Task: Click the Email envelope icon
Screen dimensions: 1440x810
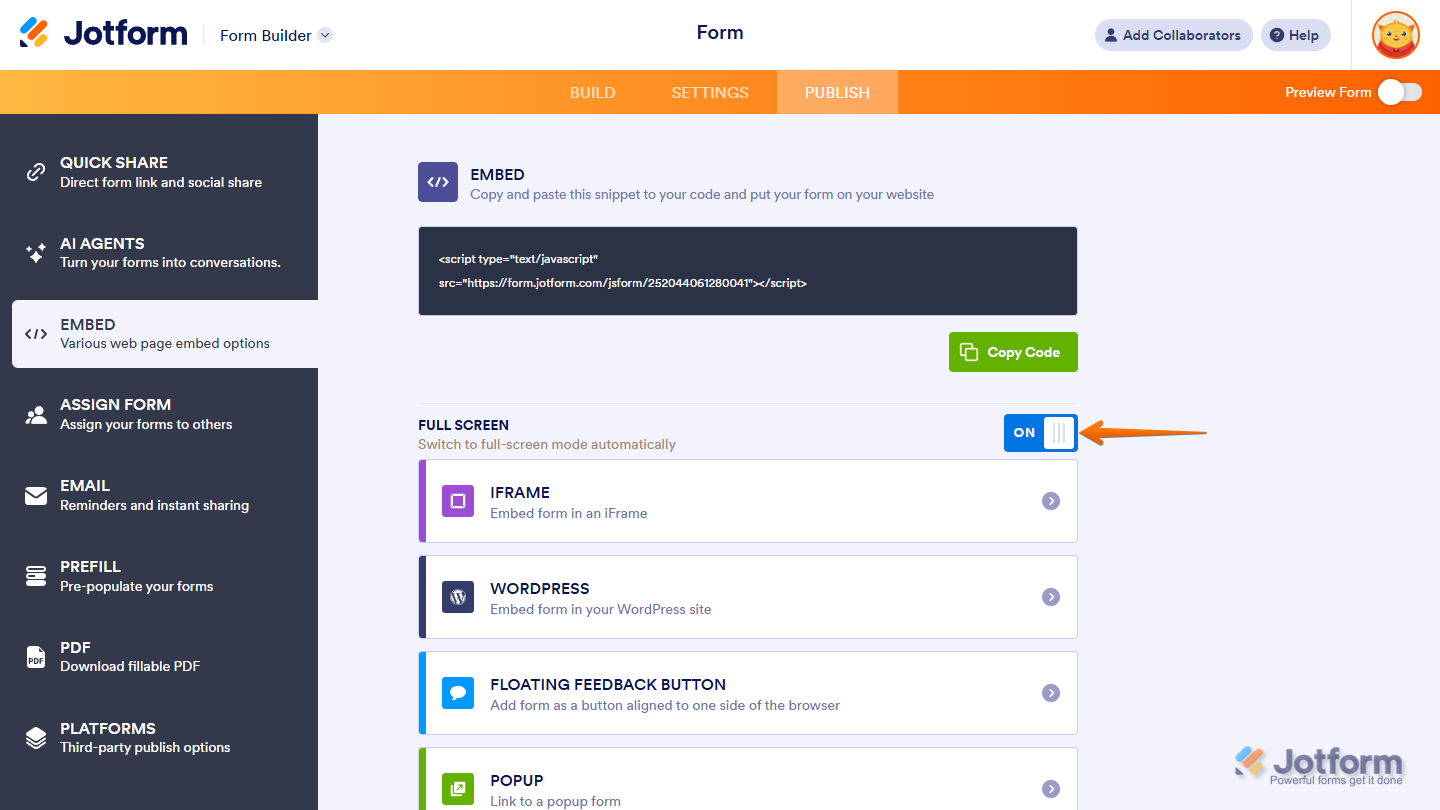Action: tap(36, 495)
